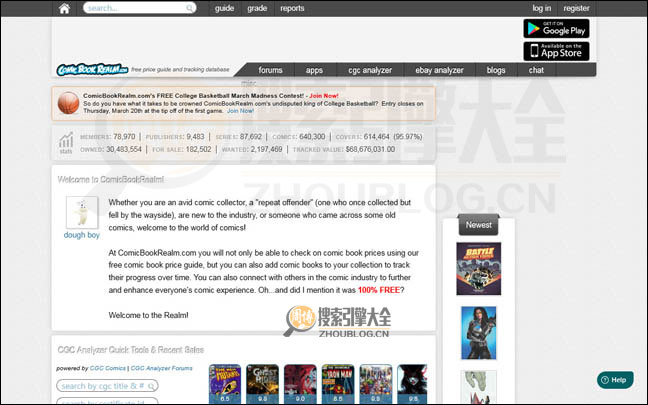648x405 pixels.
Task: Open the chat tab
Action: (536, 70)
